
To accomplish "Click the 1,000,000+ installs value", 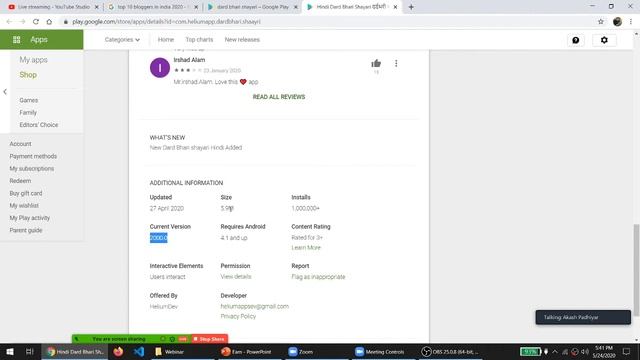I will [x=305, y=208].
